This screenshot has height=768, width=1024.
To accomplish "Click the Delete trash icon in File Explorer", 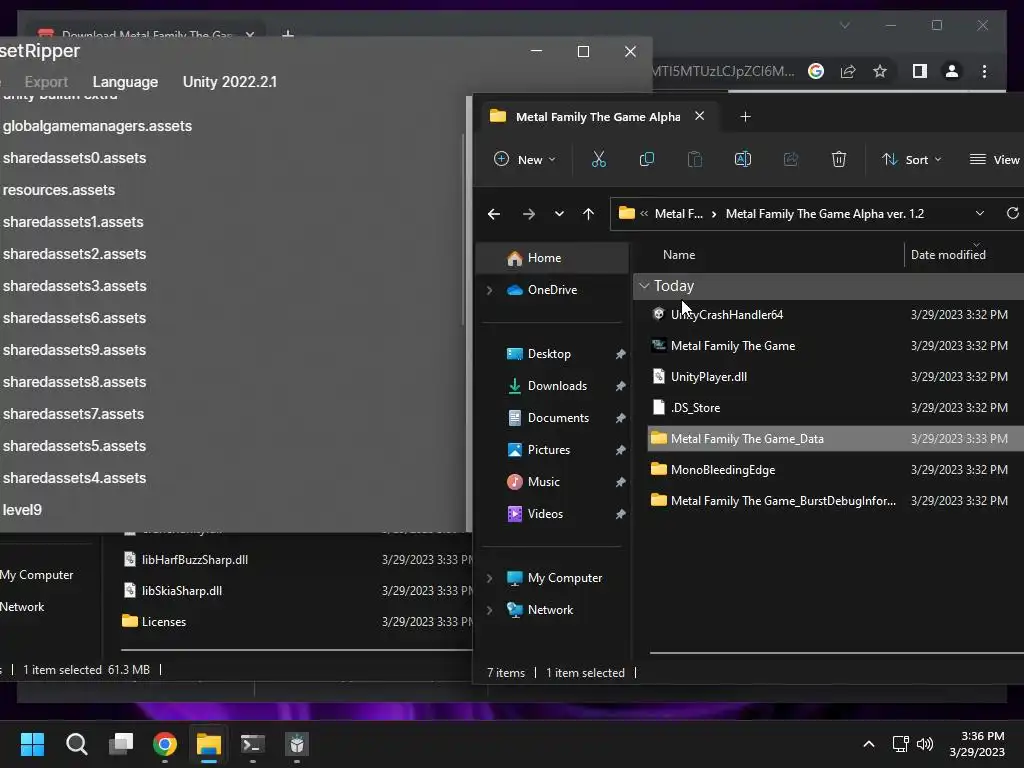I will click(x=839, y=159).
